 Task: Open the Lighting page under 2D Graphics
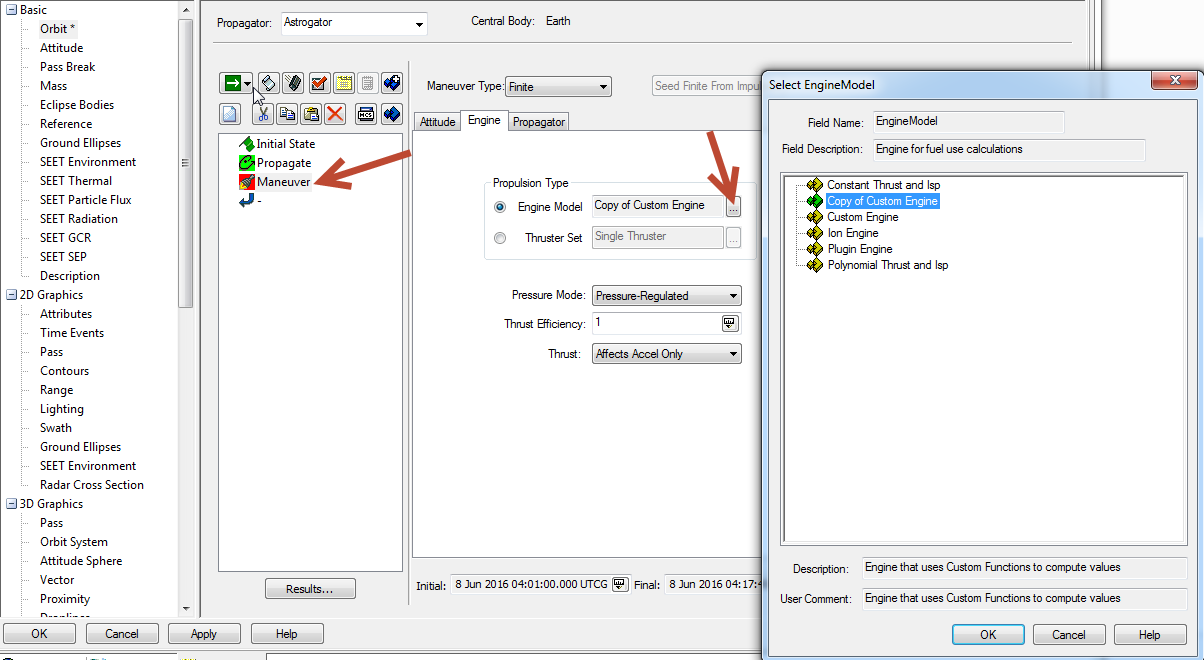62,409
